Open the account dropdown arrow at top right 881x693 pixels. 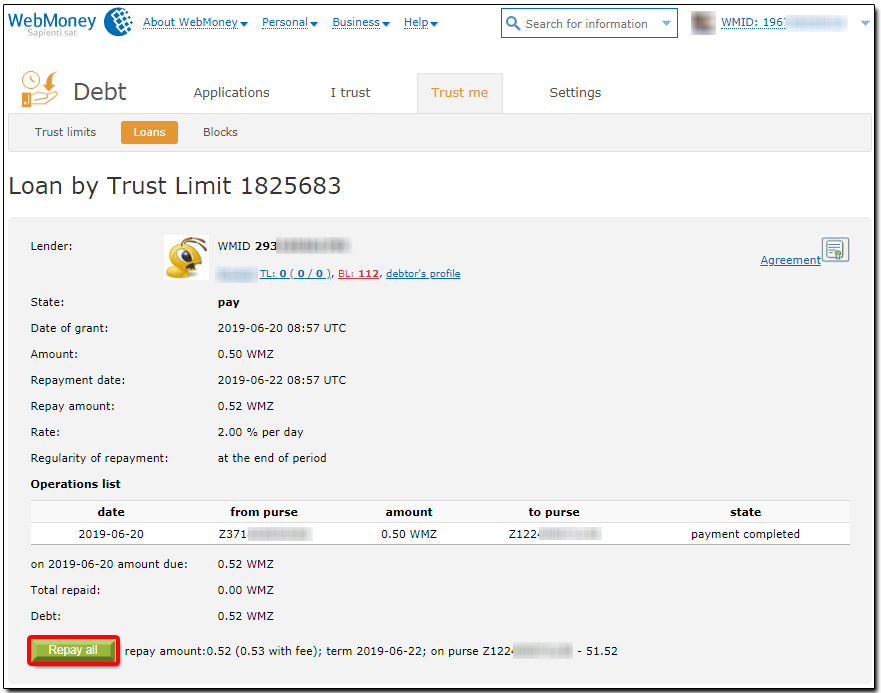coord(865,23)
